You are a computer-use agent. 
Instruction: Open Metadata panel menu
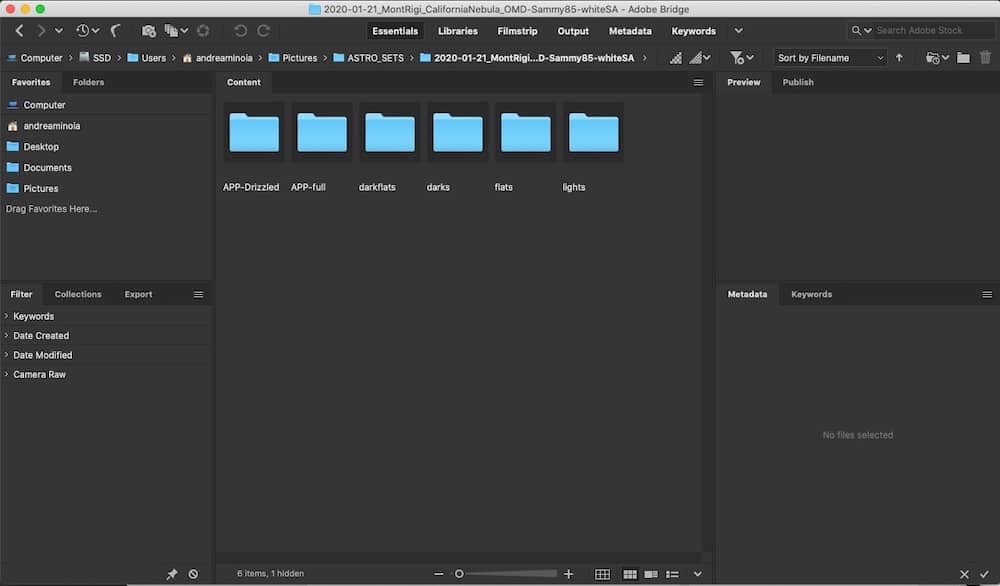tap(987, 295)
